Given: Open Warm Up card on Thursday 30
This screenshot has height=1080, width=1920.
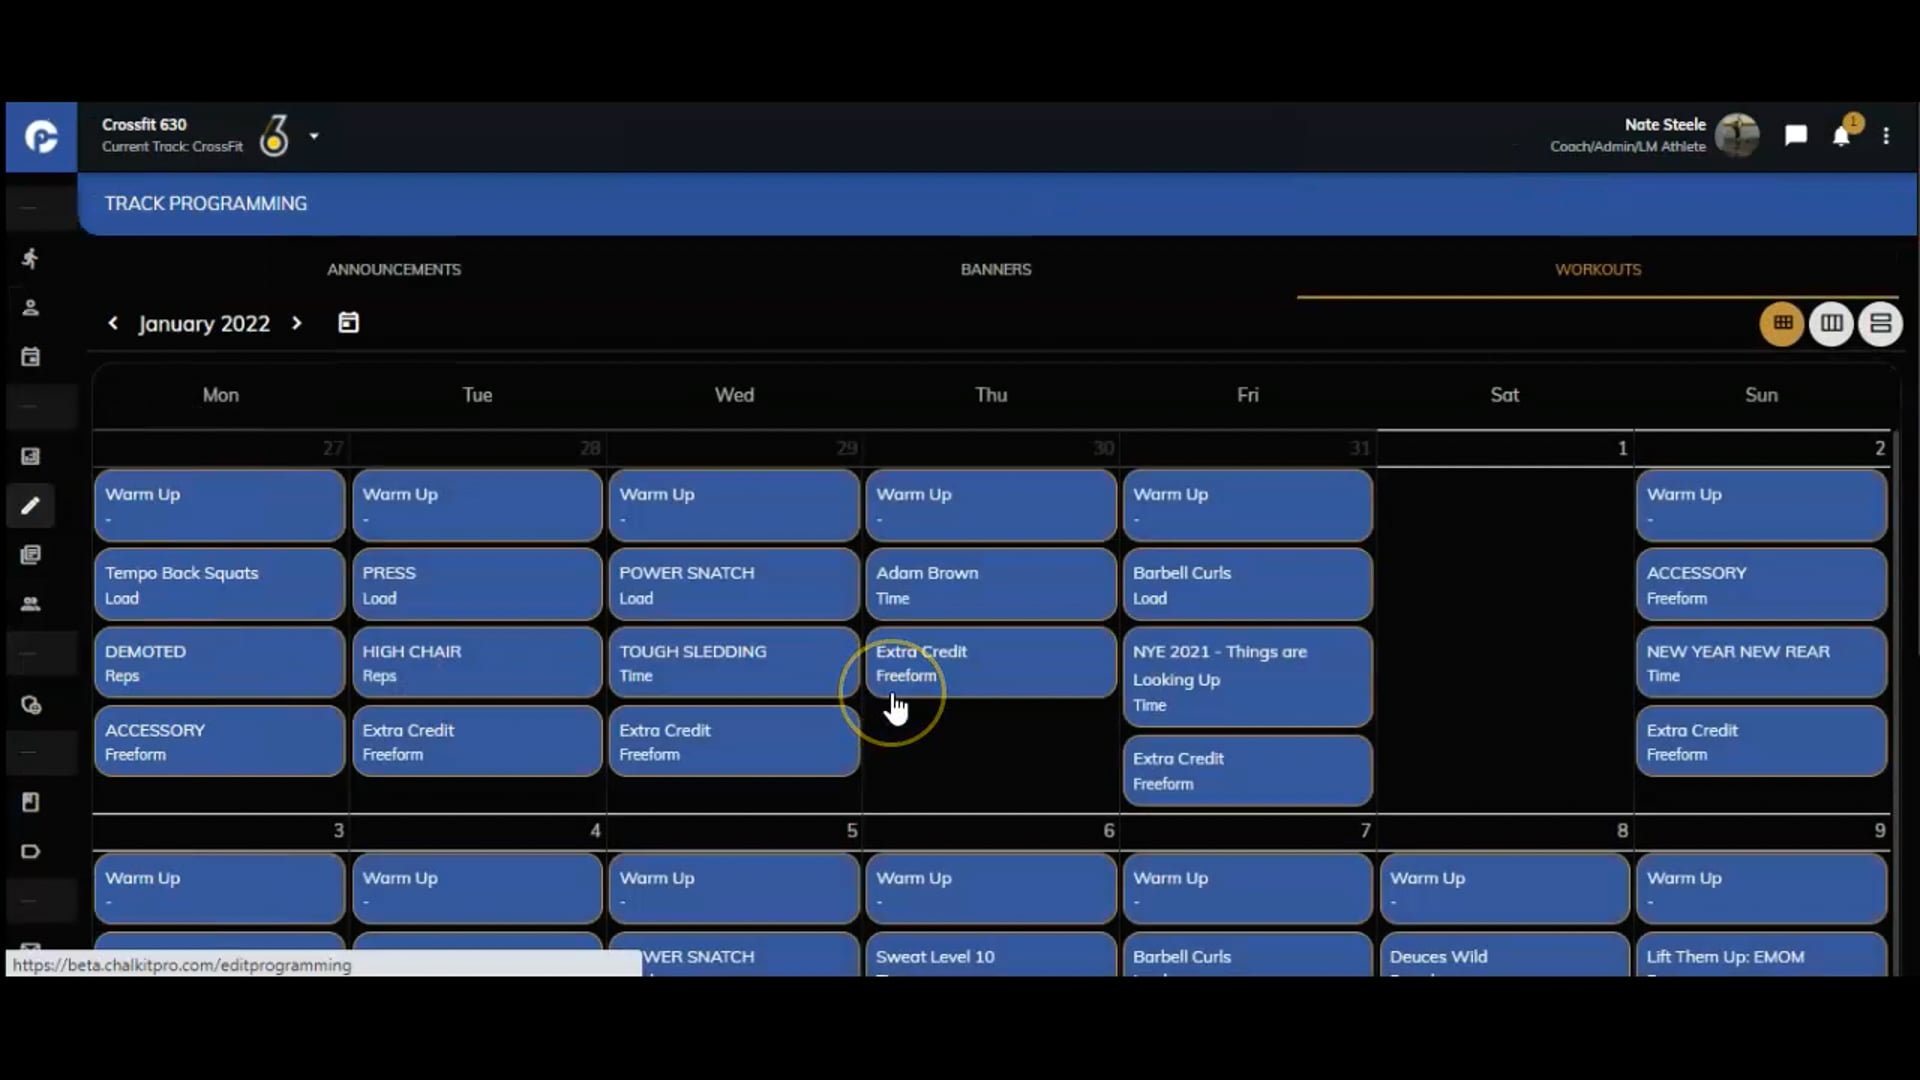Looking at the screenshot, I should point(991,506).
